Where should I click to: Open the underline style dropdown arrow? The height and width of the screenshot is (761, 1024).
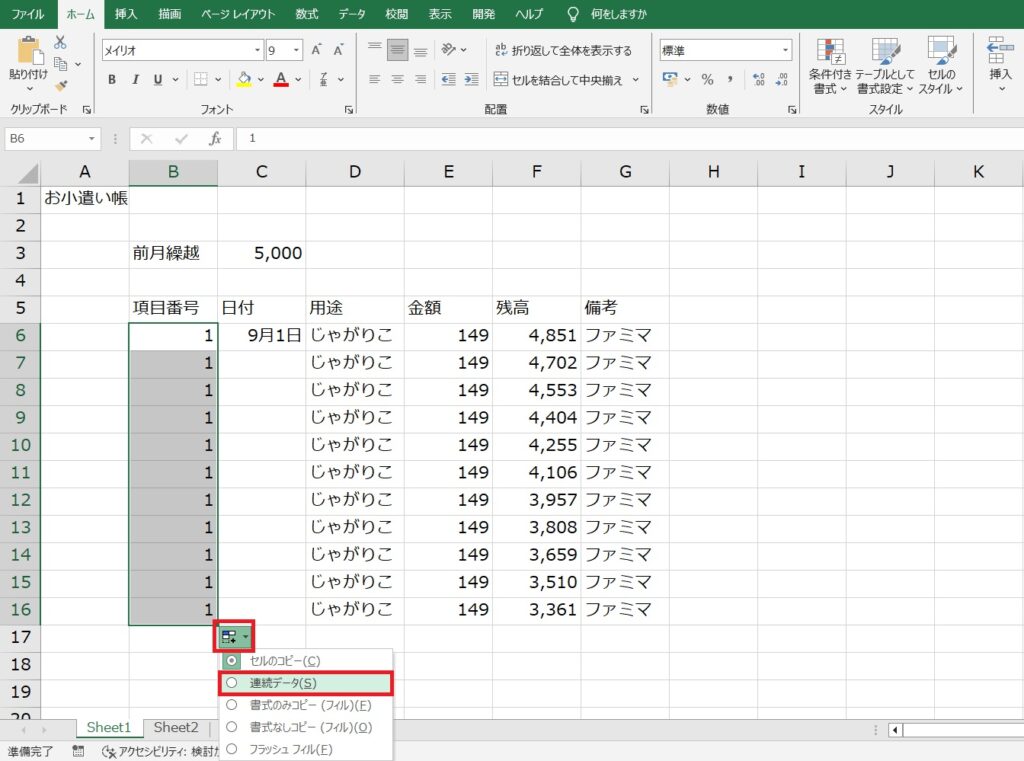[x=175, y=80]
